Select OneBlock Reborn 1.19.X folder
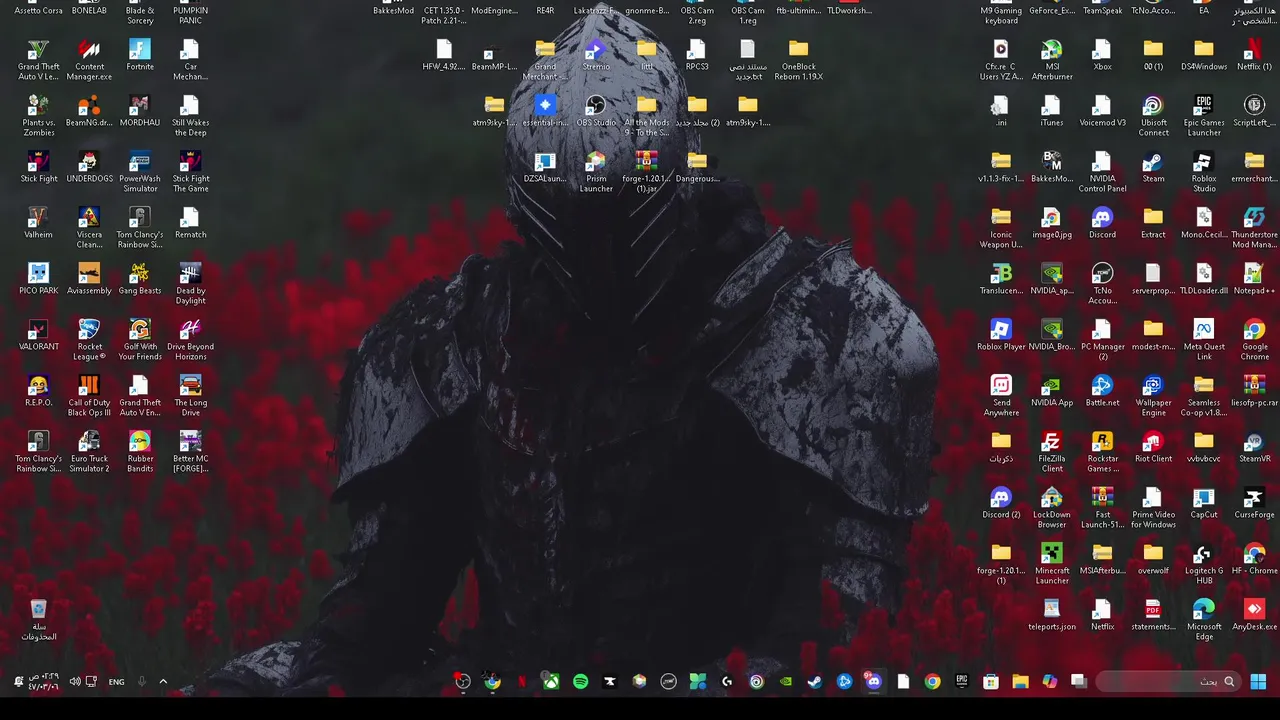 point(798,60)
